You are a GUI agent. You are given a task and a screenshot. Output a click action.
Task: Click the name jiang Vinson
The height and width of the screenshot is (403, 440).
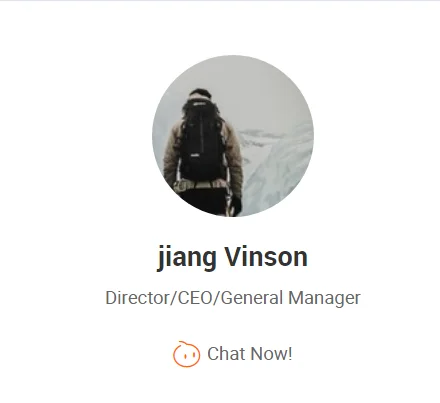[x=232, y=257]
